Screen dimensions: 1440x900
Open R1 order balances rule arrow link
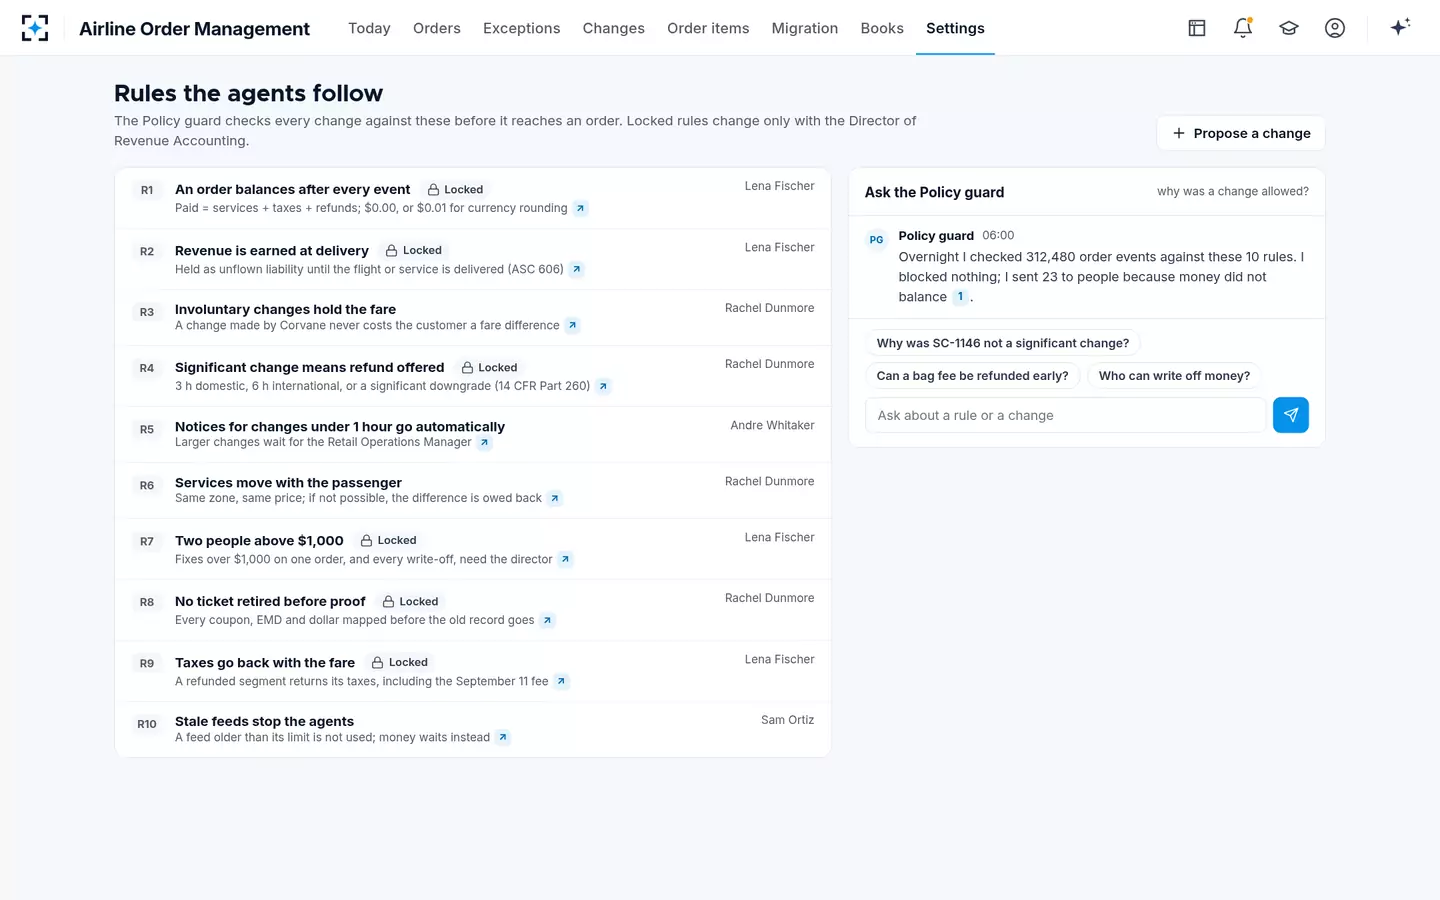click(x=581, y=208)
